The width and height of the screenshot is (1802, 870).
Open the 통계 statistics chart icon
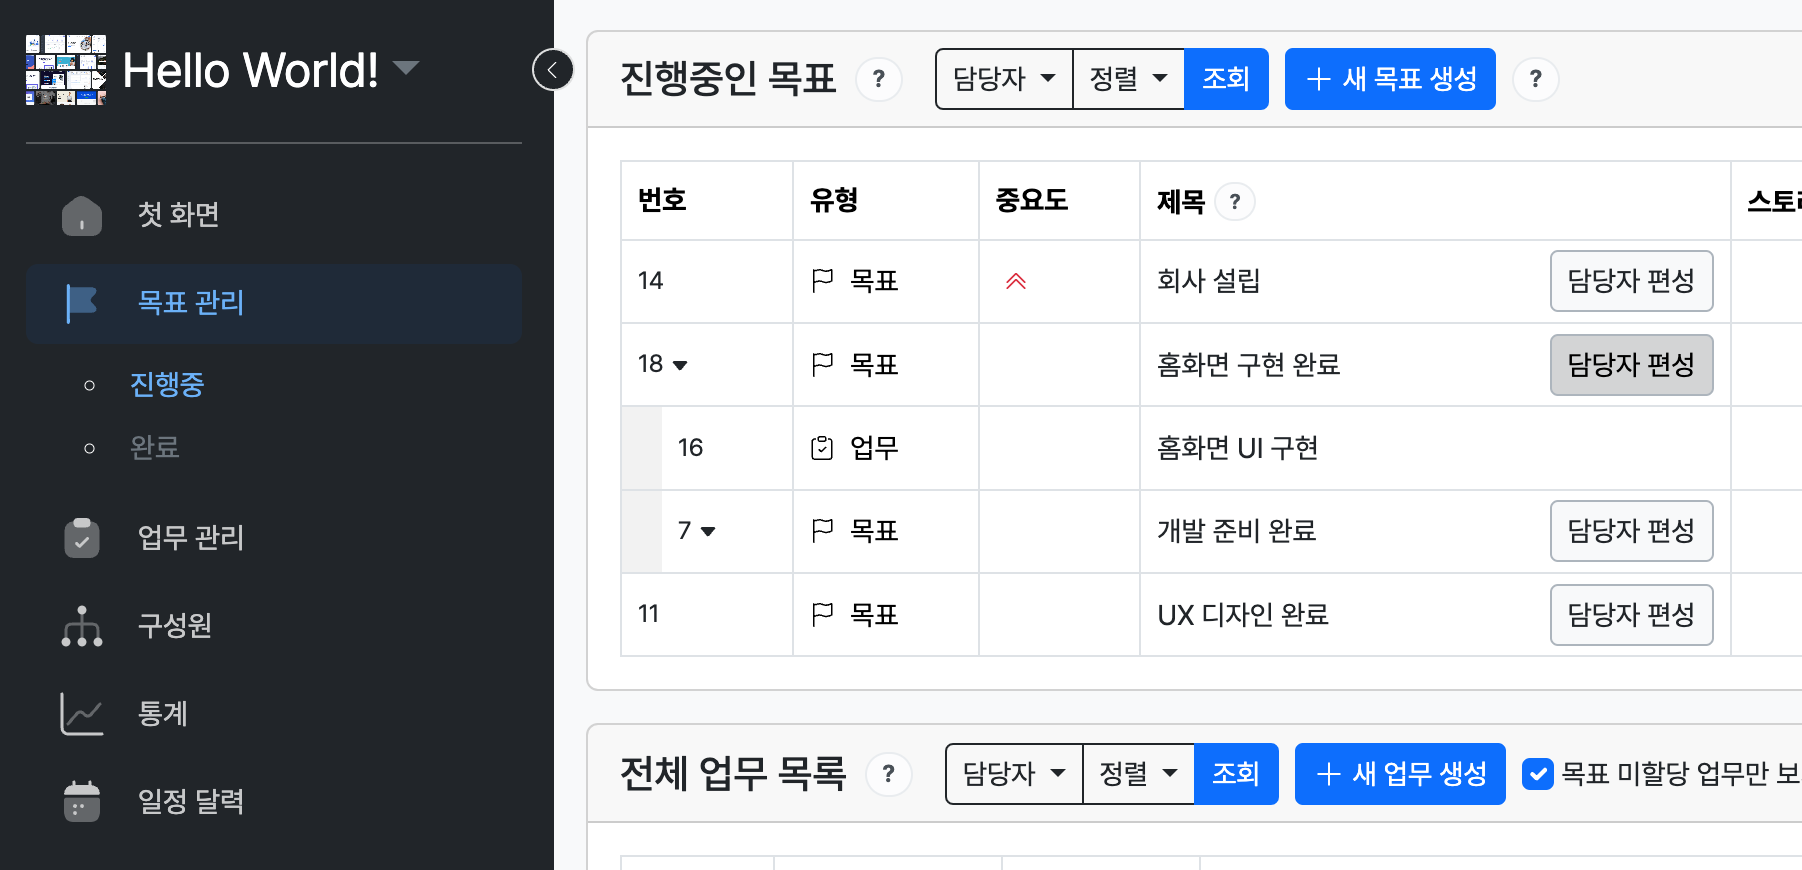pyautogui.click(x=82, y=714)
